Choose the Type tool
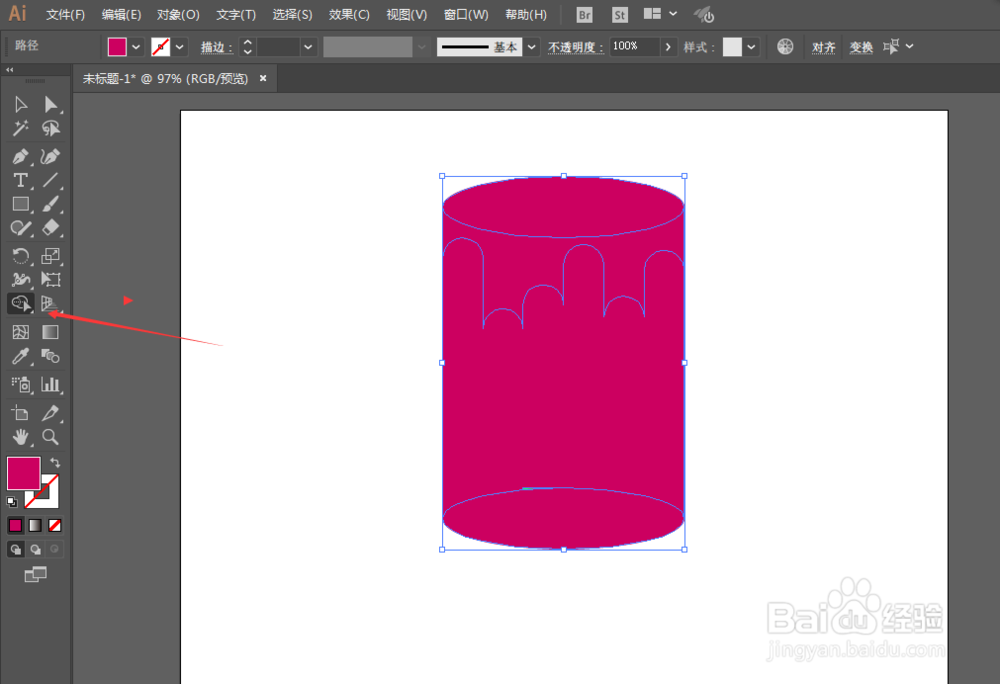Image resolution: width=1000 pixels, height=684 pixels. (20, 180)
